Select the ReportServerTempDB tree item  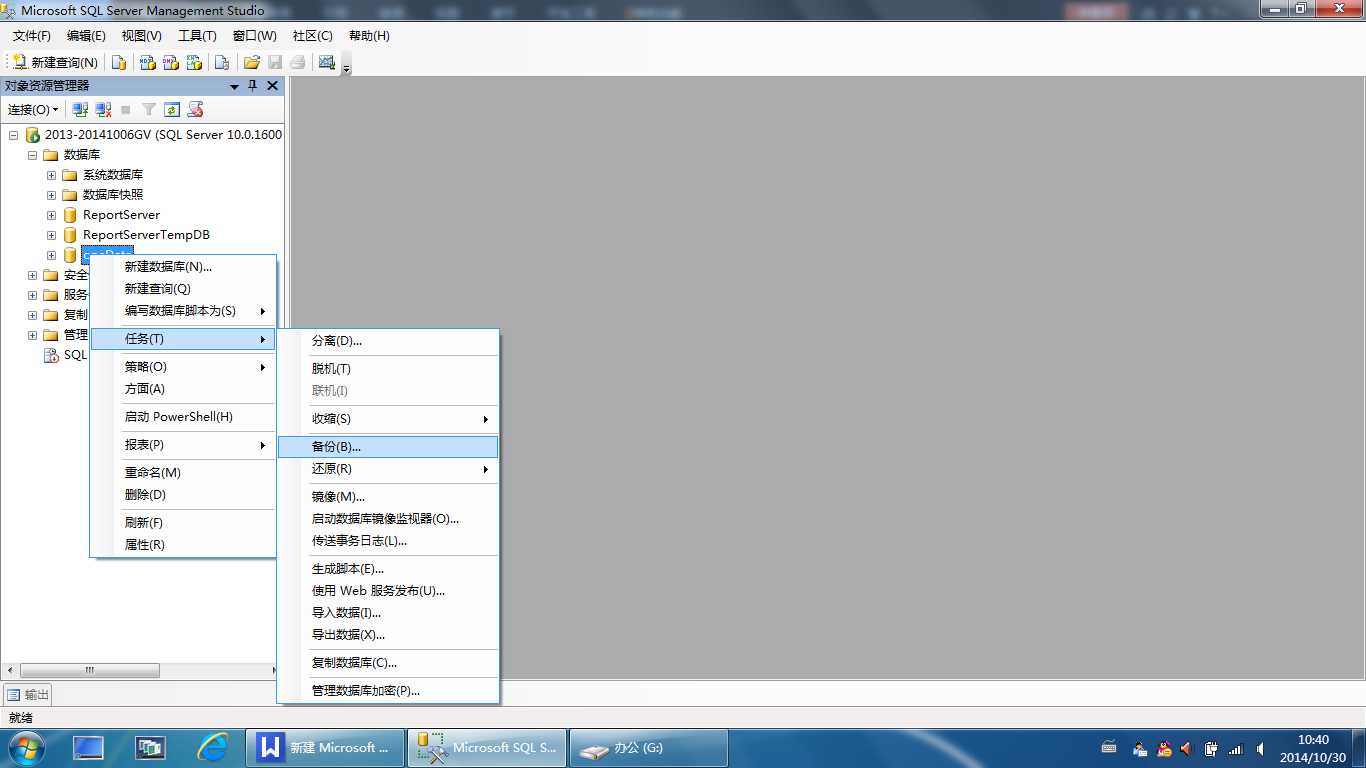(146, 235)
